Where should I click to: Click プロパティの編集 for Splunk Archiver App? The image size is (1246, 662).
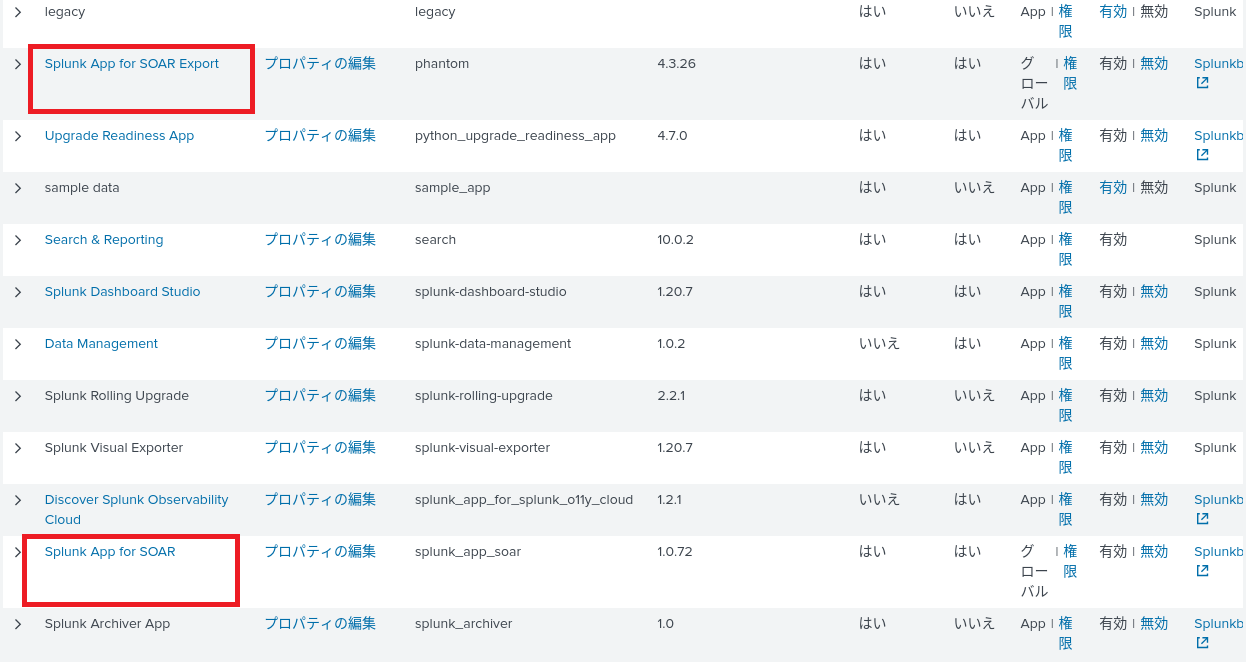click(x=320, y=624)
